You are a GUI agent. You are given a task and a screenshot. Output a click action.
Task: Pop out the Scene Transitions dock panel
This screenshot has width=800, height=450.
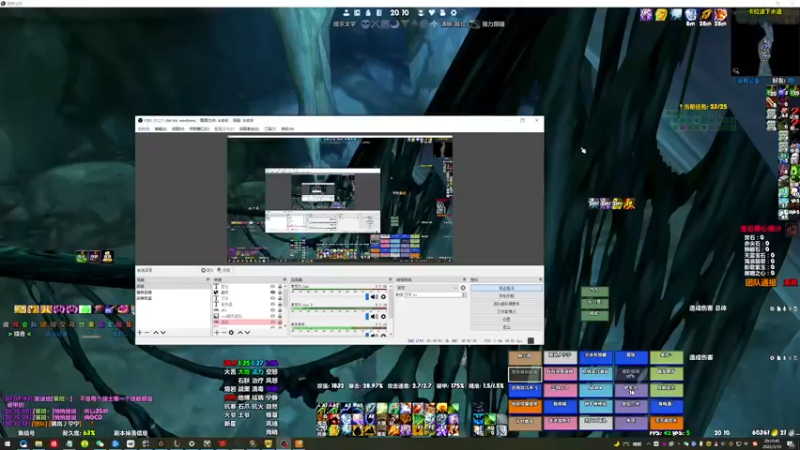(x=464, y=280)
